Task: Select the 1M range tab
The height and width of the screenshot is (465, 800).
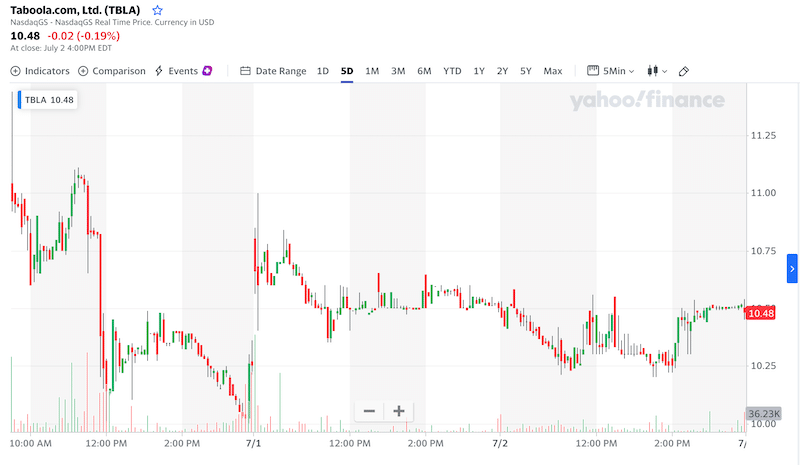Action: (x=372, y=71)
